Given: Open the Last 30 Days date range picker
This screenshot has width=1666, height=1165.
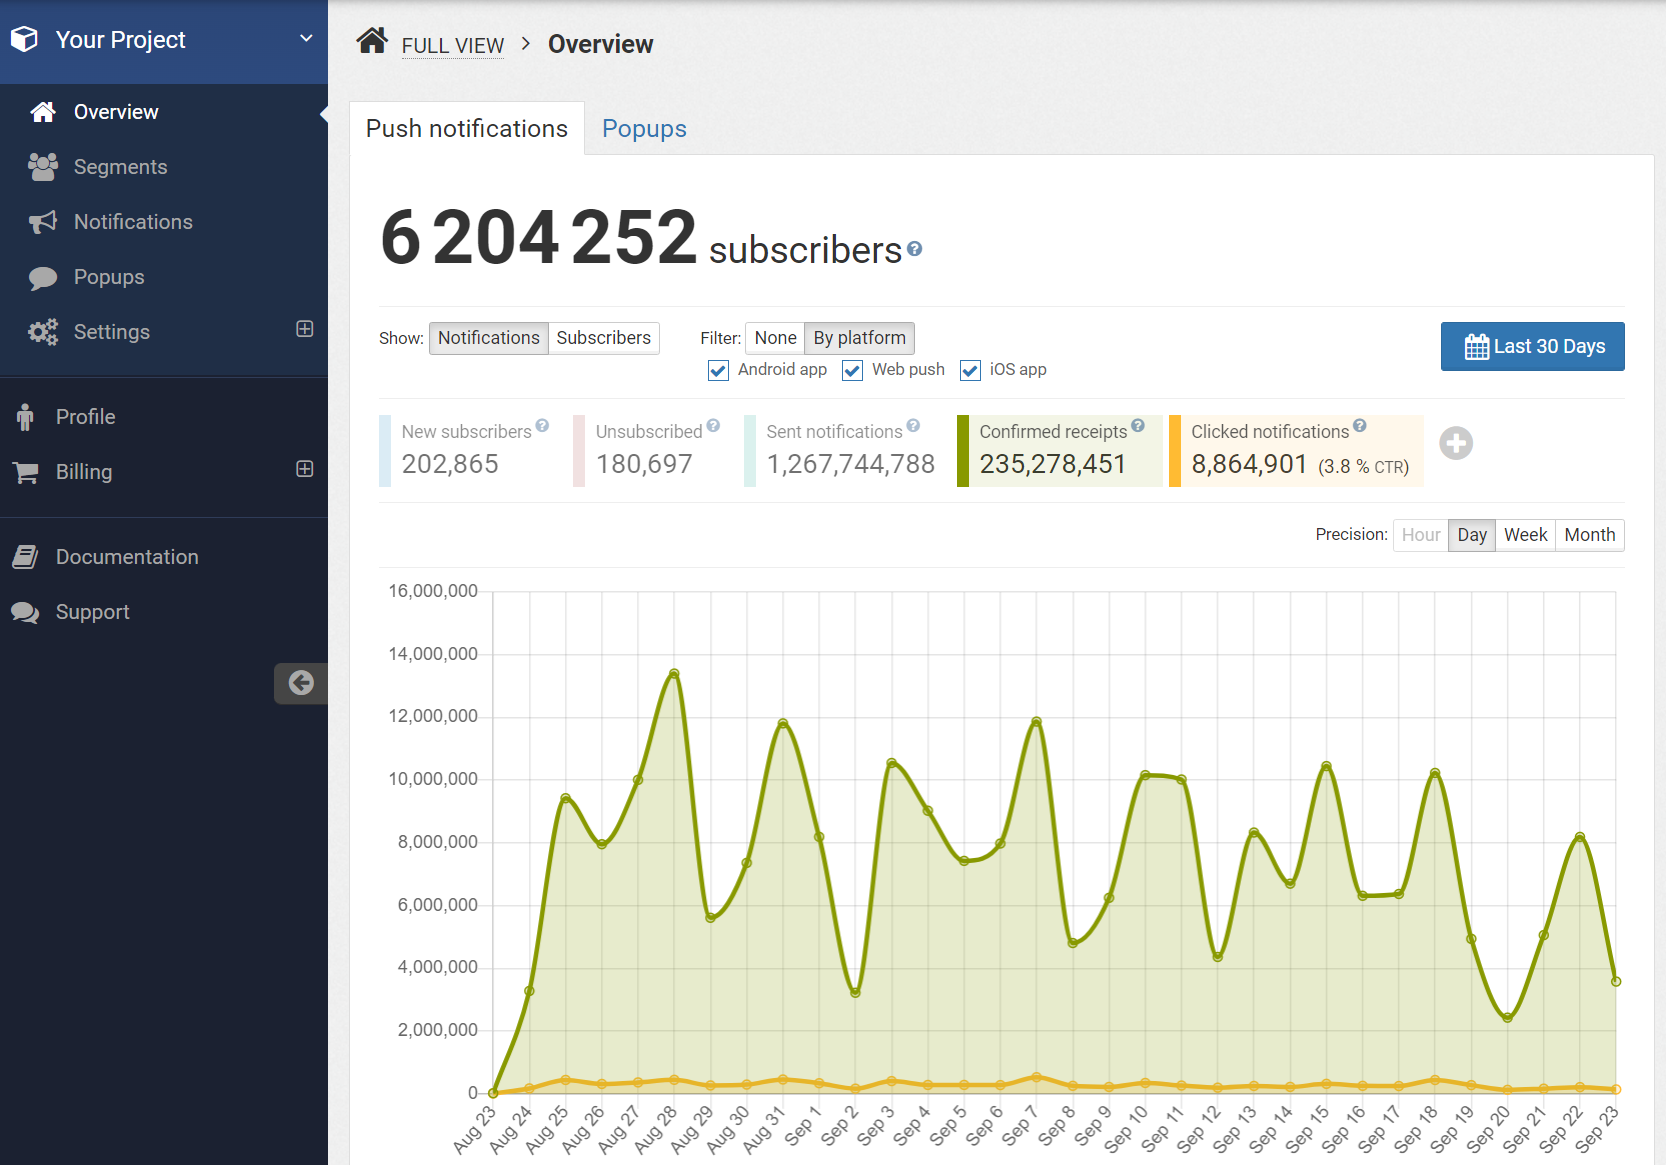Looking at the screenshot, I should pyautogui.click(x=1532, y=346).
